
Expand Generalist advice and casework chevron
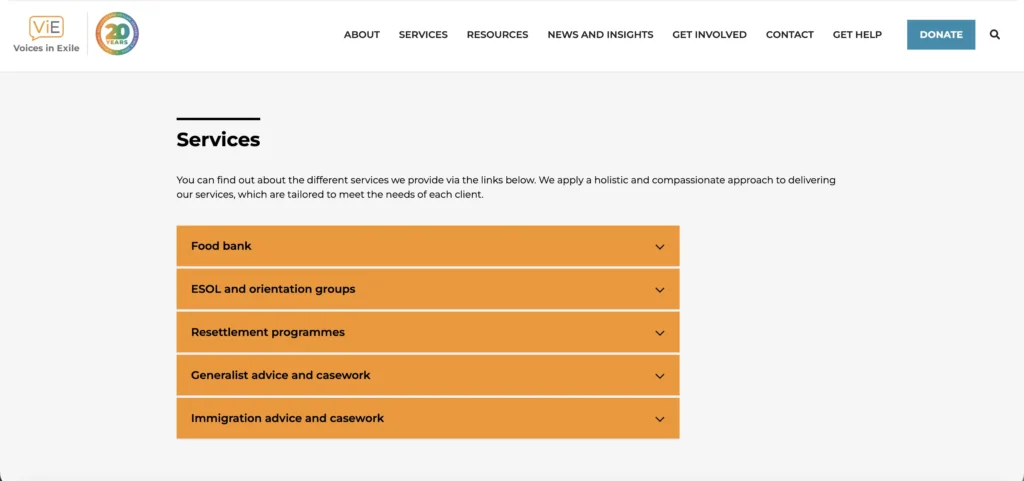point(660,376)
